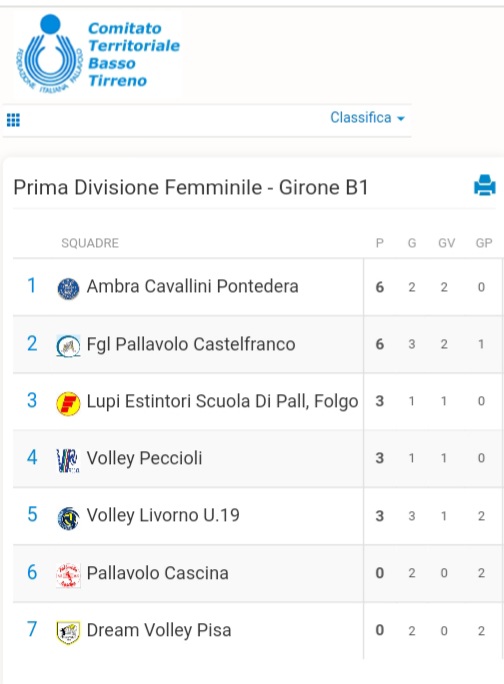Click the Fgl Pallavolo Castelfranco team logo
This screenshot has height=684, width=504.
[69, 346]
